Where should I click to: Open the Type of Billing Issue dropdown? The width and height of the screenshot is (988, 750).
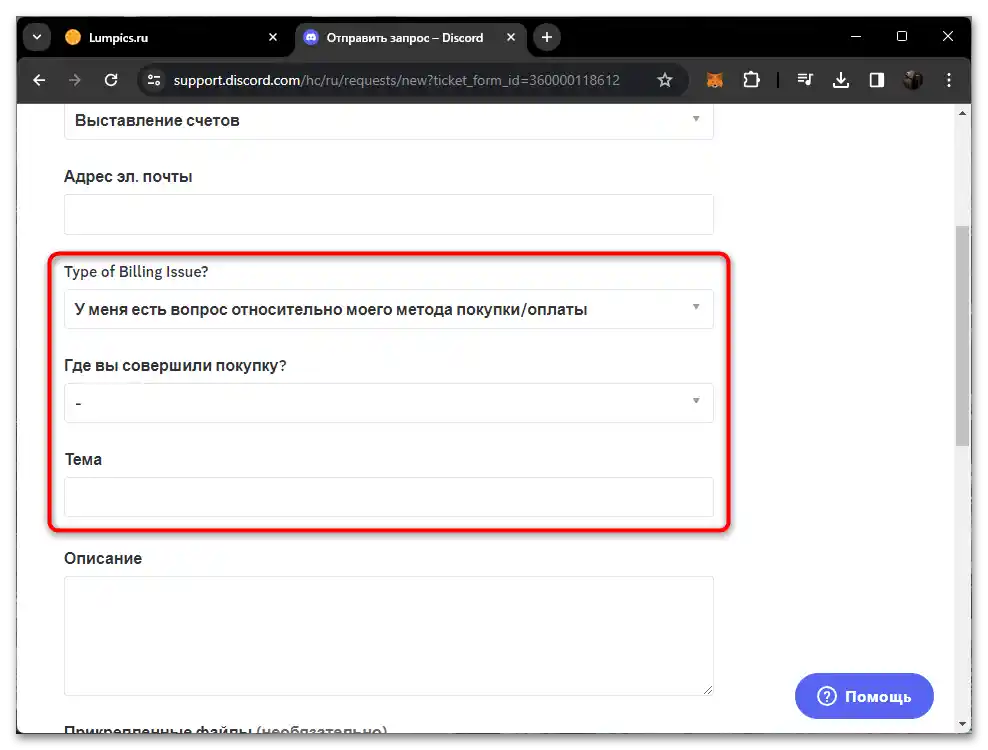(x=388, y=309)
